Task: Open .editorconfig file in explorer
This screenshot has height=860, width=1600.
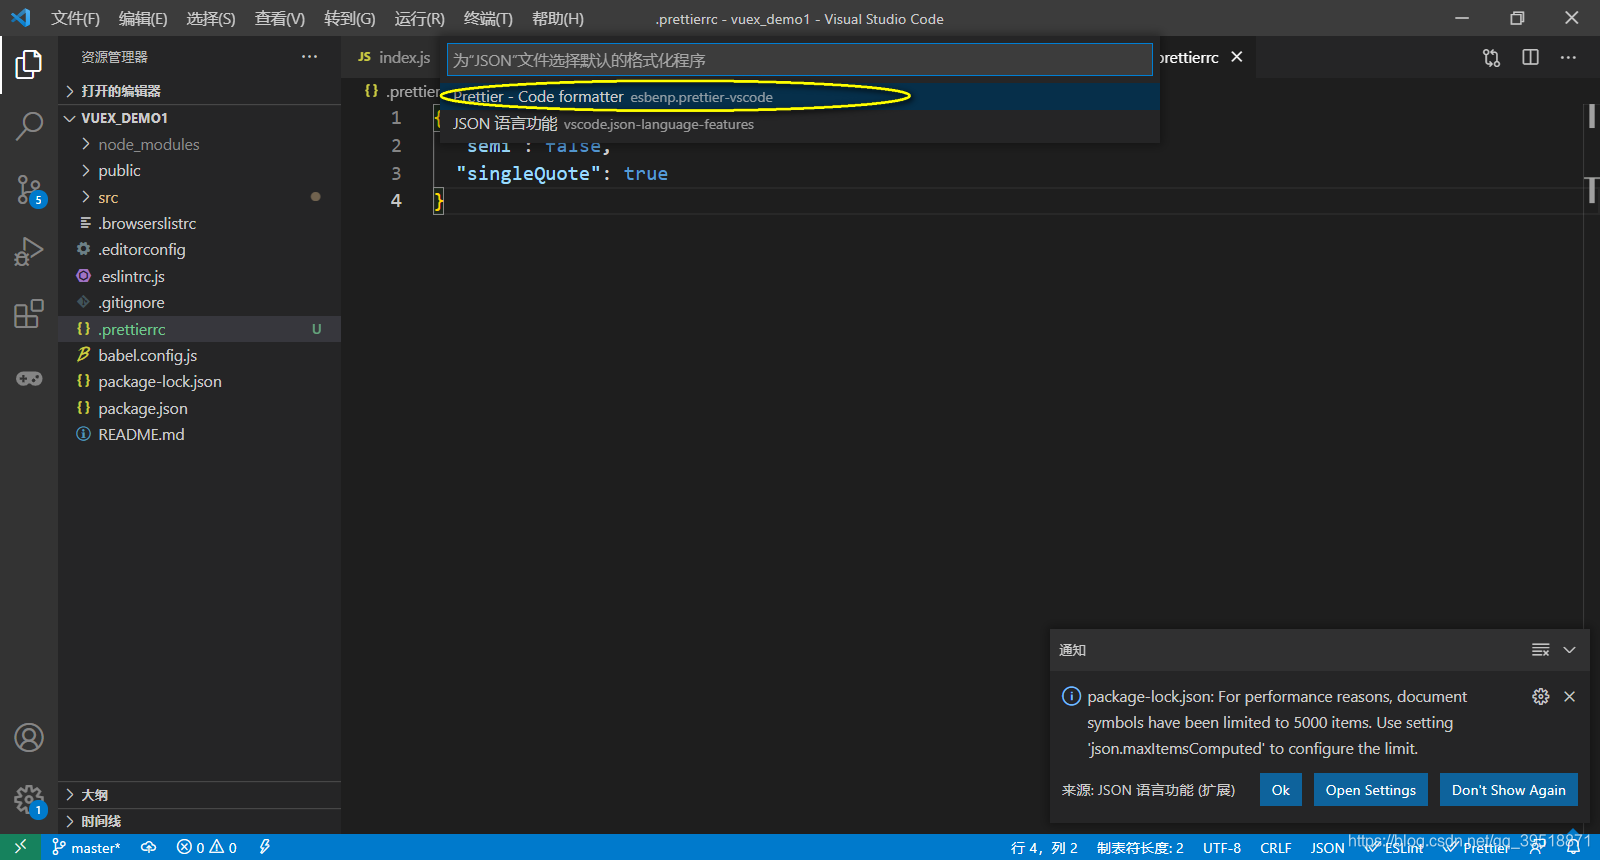Action: tap(200, 250)
